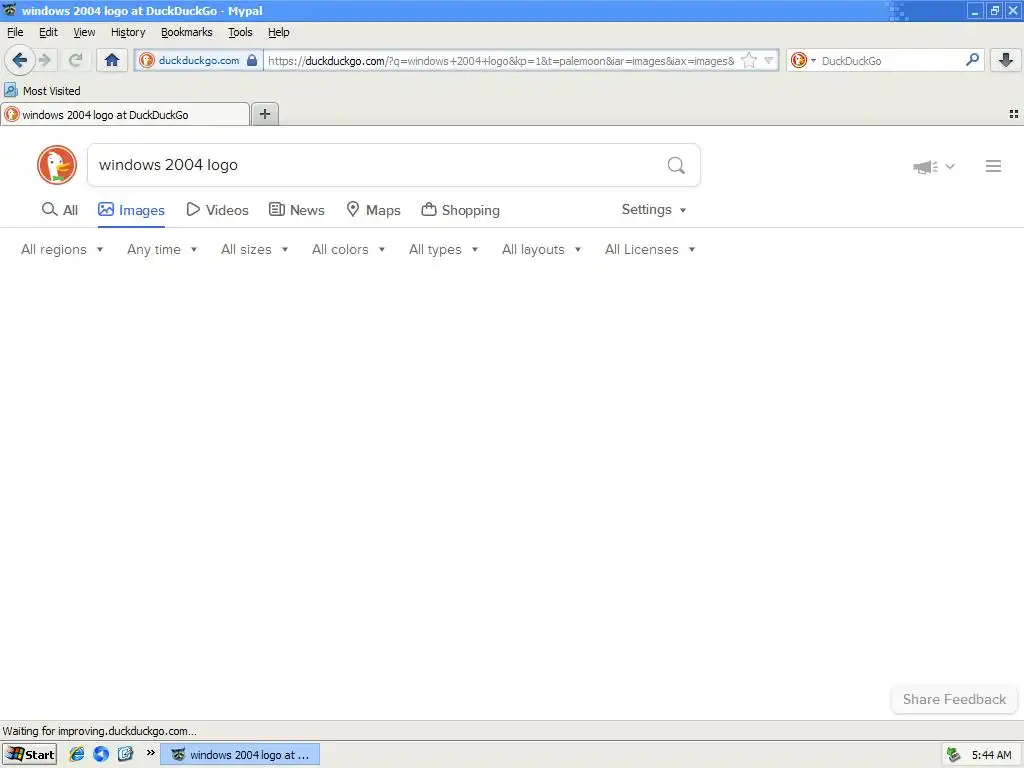Switch to the Videos results tab
The image size is (1024, 768).
coord(217,210)
